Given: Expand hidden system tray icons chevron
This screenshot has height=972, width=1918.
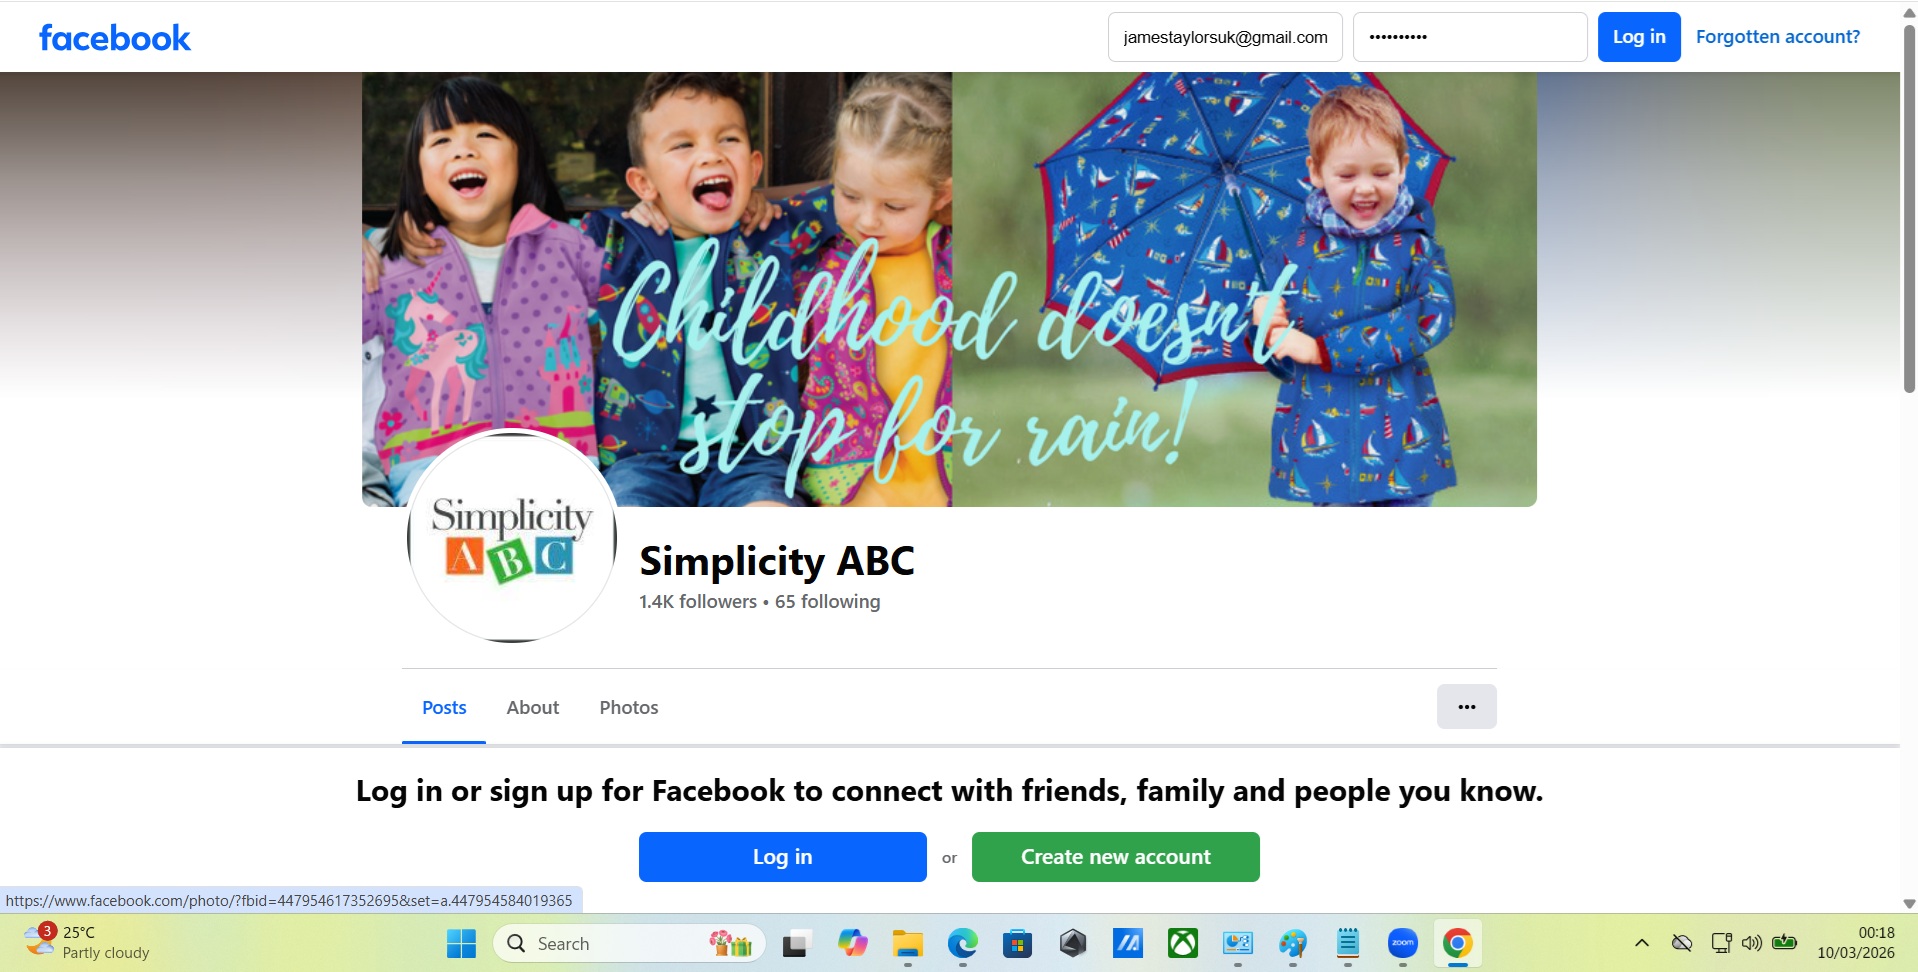Looking at the screenshot, I should click(1641, 943).
